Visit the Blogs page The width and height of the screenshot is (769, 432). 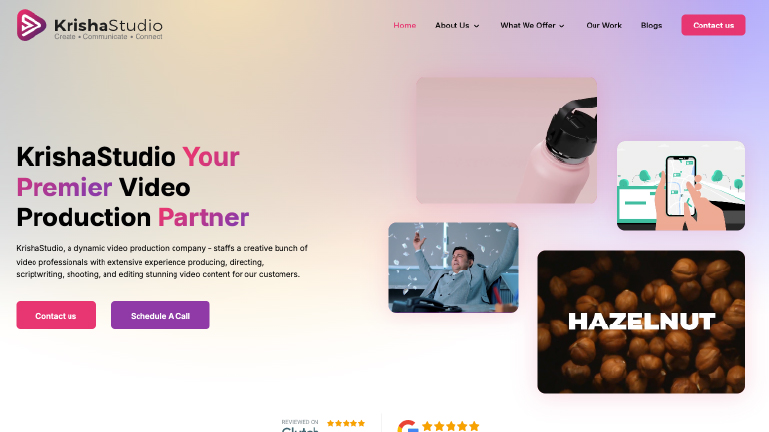pyautogui.click(x=651, y=25)
